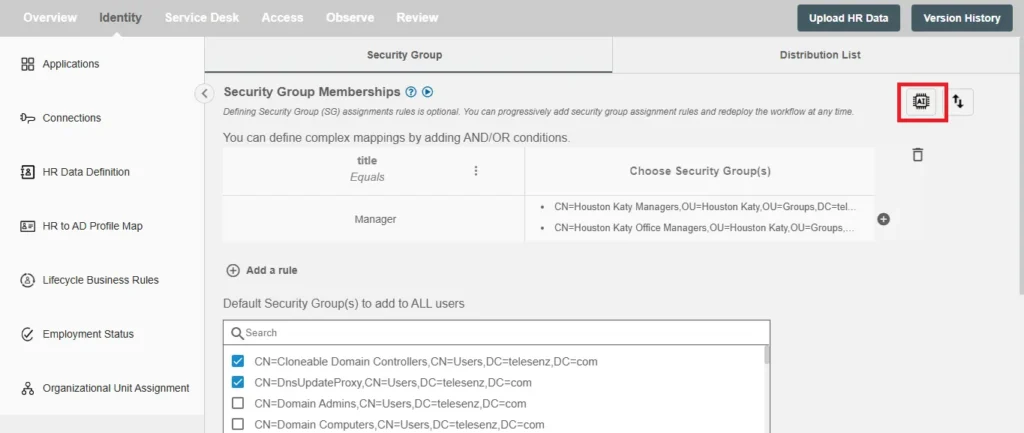
Task: Play the Security Group Memberships video icon
Action: [428, 92]
